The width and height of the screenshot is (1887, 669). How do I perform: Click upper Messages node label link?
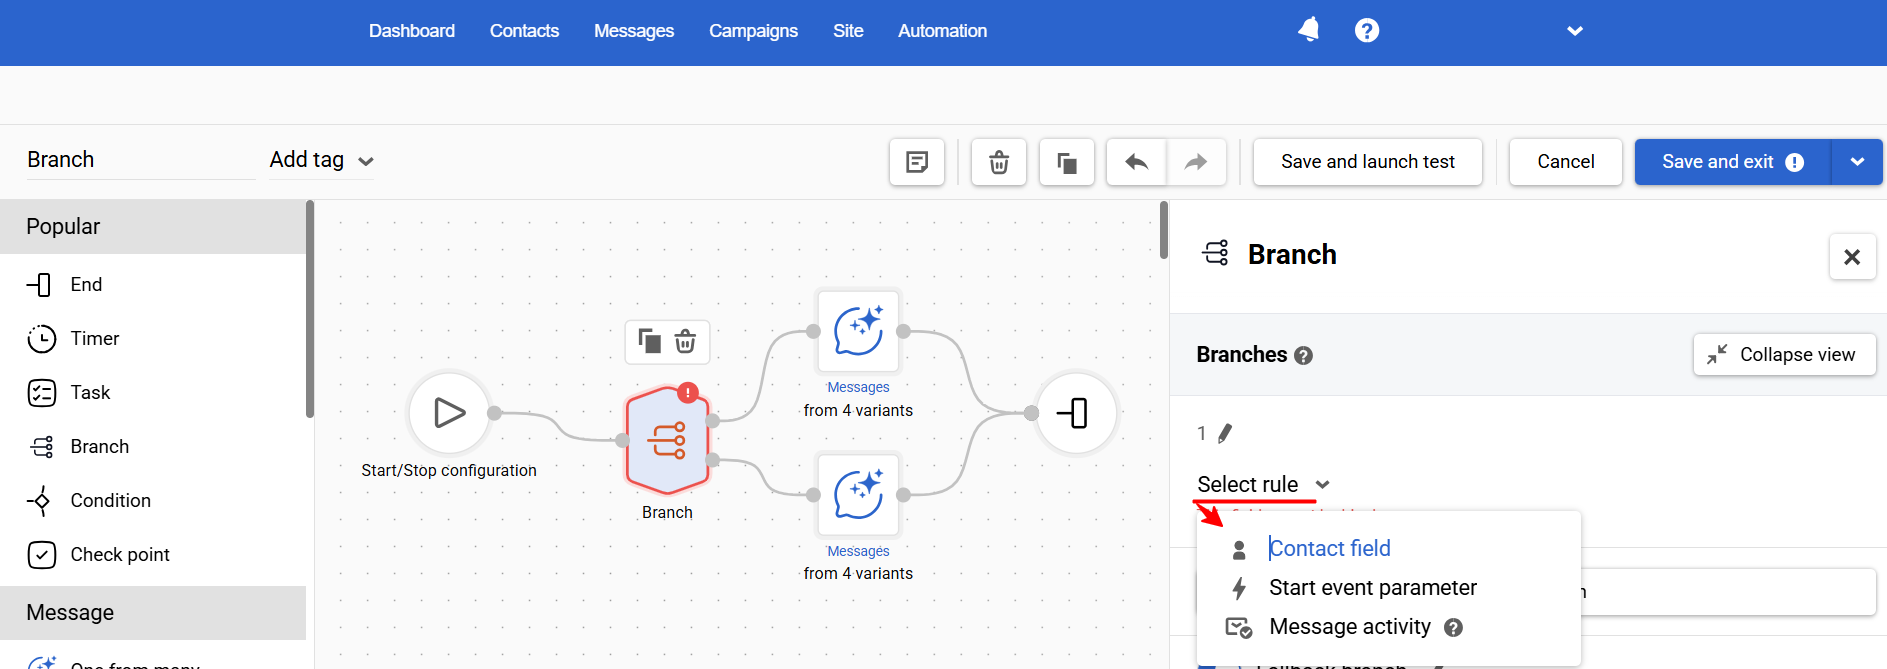[x=858, y=387]
